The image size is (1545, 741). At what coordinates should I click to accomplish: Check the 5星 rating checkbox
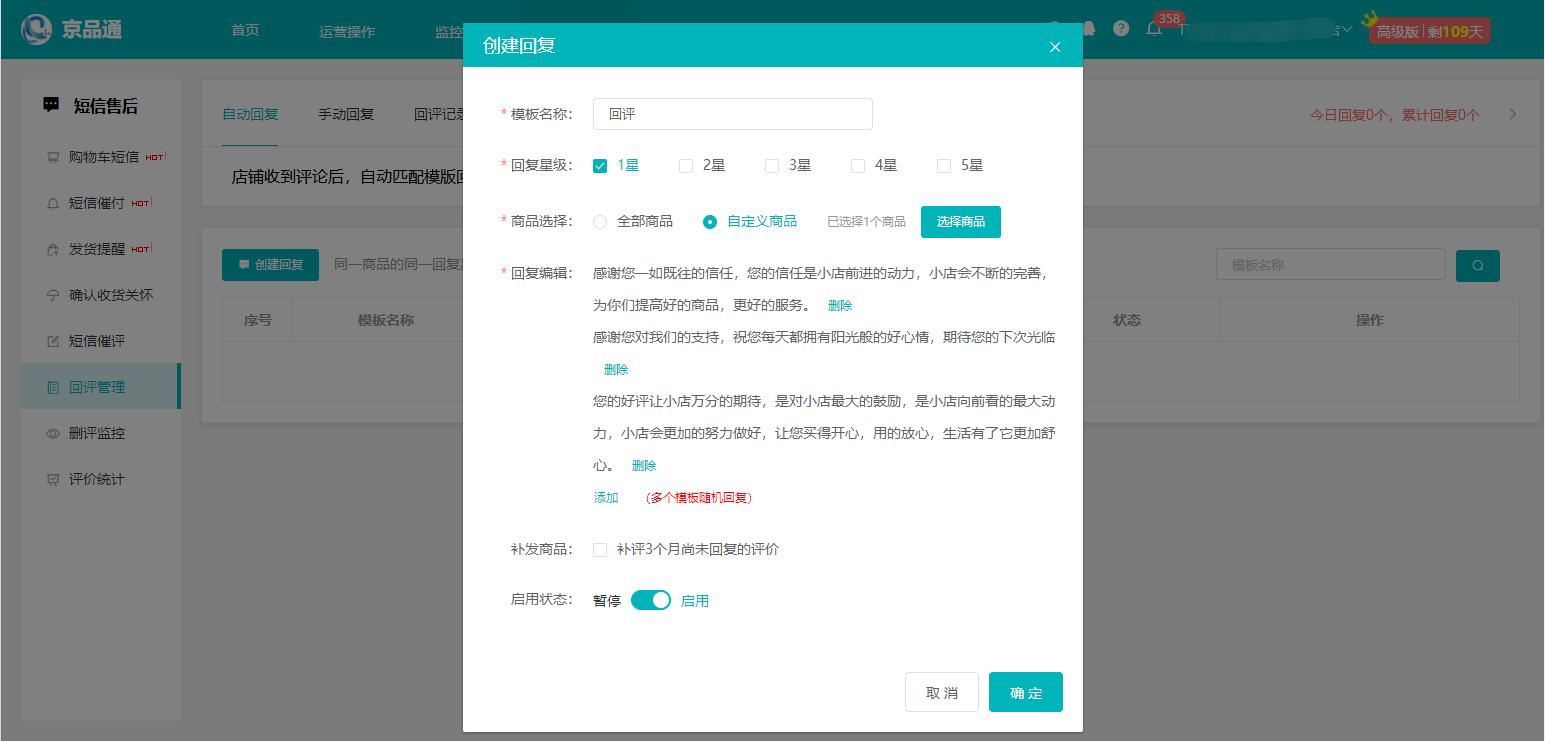(944, 166)
